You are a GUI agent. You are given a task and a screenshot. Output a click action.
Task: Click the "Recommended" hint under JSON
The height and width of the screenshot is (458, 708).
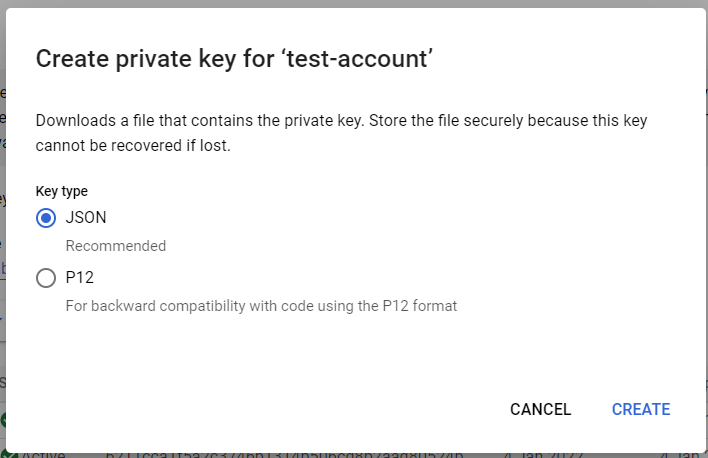[x=116, y=246]
